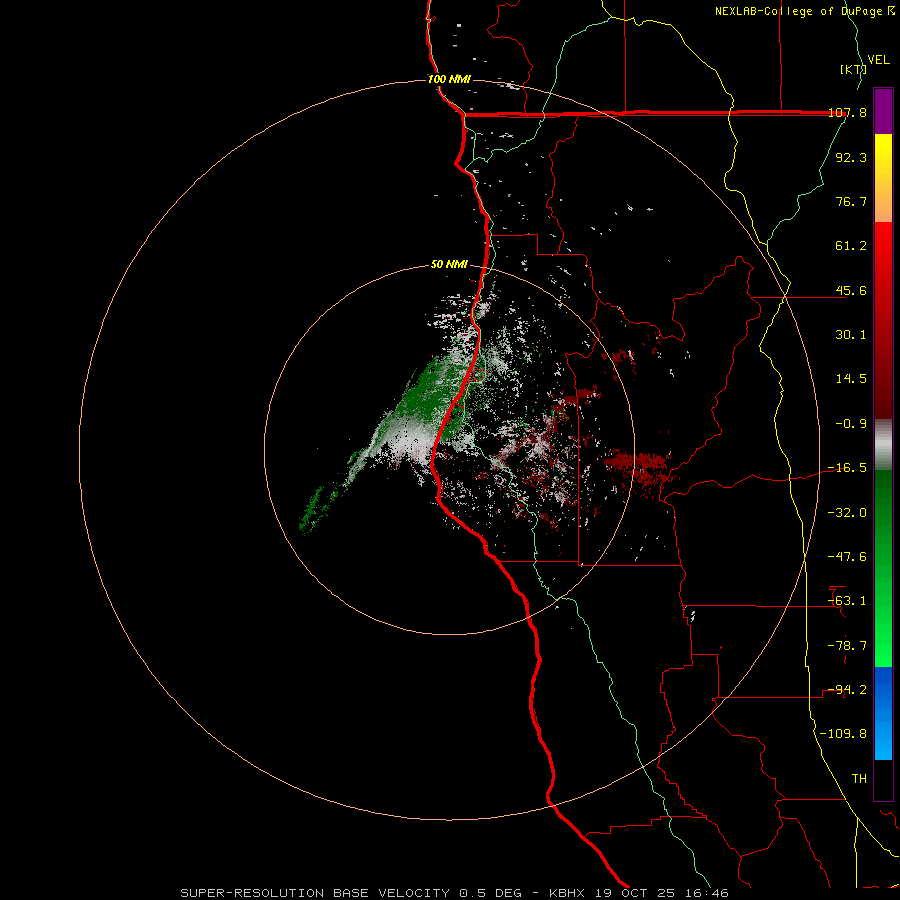Click the -109.8 velocity scale value
The width and height of the screenshot is (900, 900).
844,734
